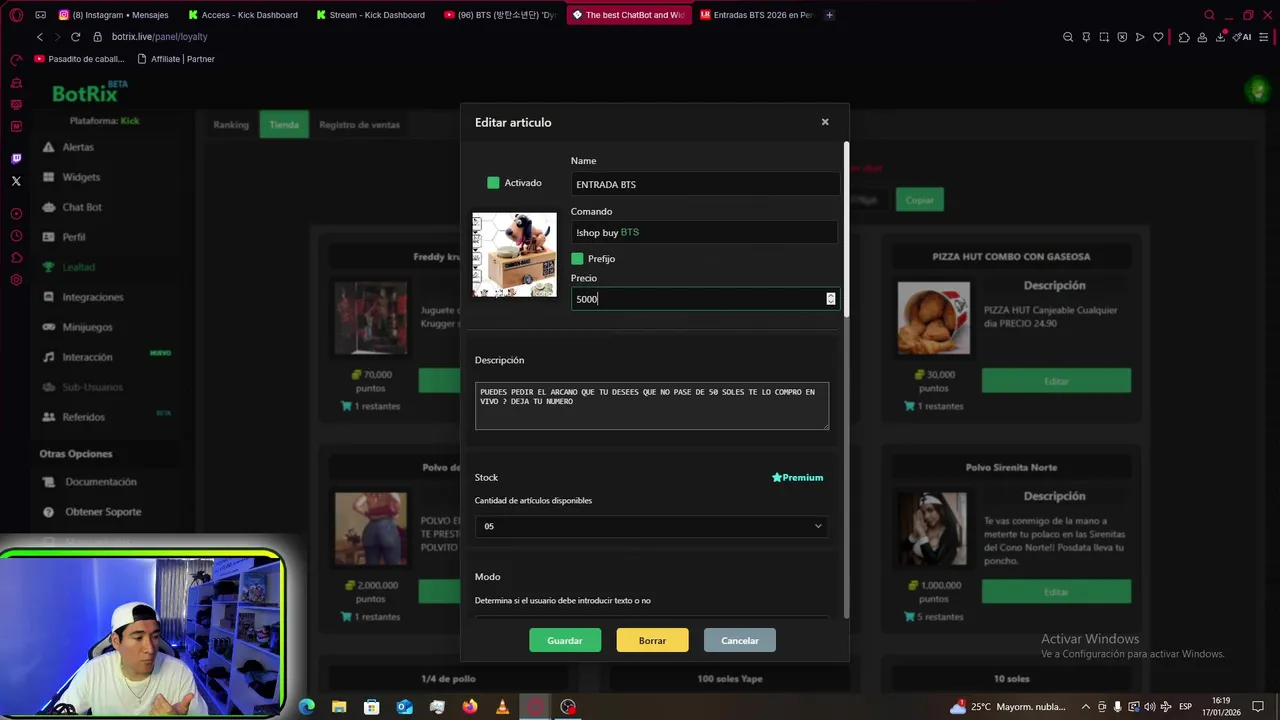Image resolution: width=1280 pixels, height=720 pixels.
Task: Switch to the Instagram Mensajes browser tab
Action: pos(113,15)
